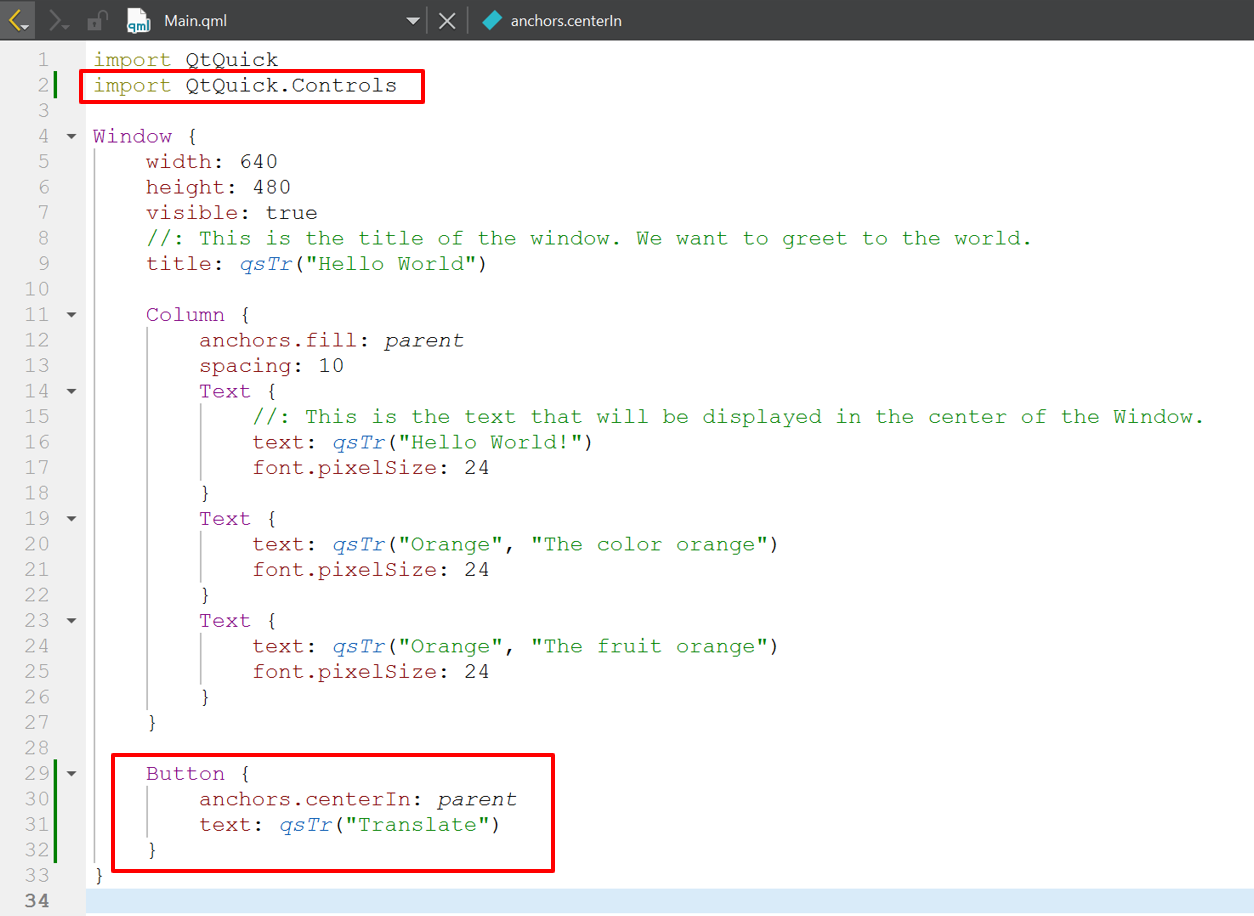This screenshot has width=1254, height=916.
Task: Click line number 34 in the gutter
Action: (36, 901)
